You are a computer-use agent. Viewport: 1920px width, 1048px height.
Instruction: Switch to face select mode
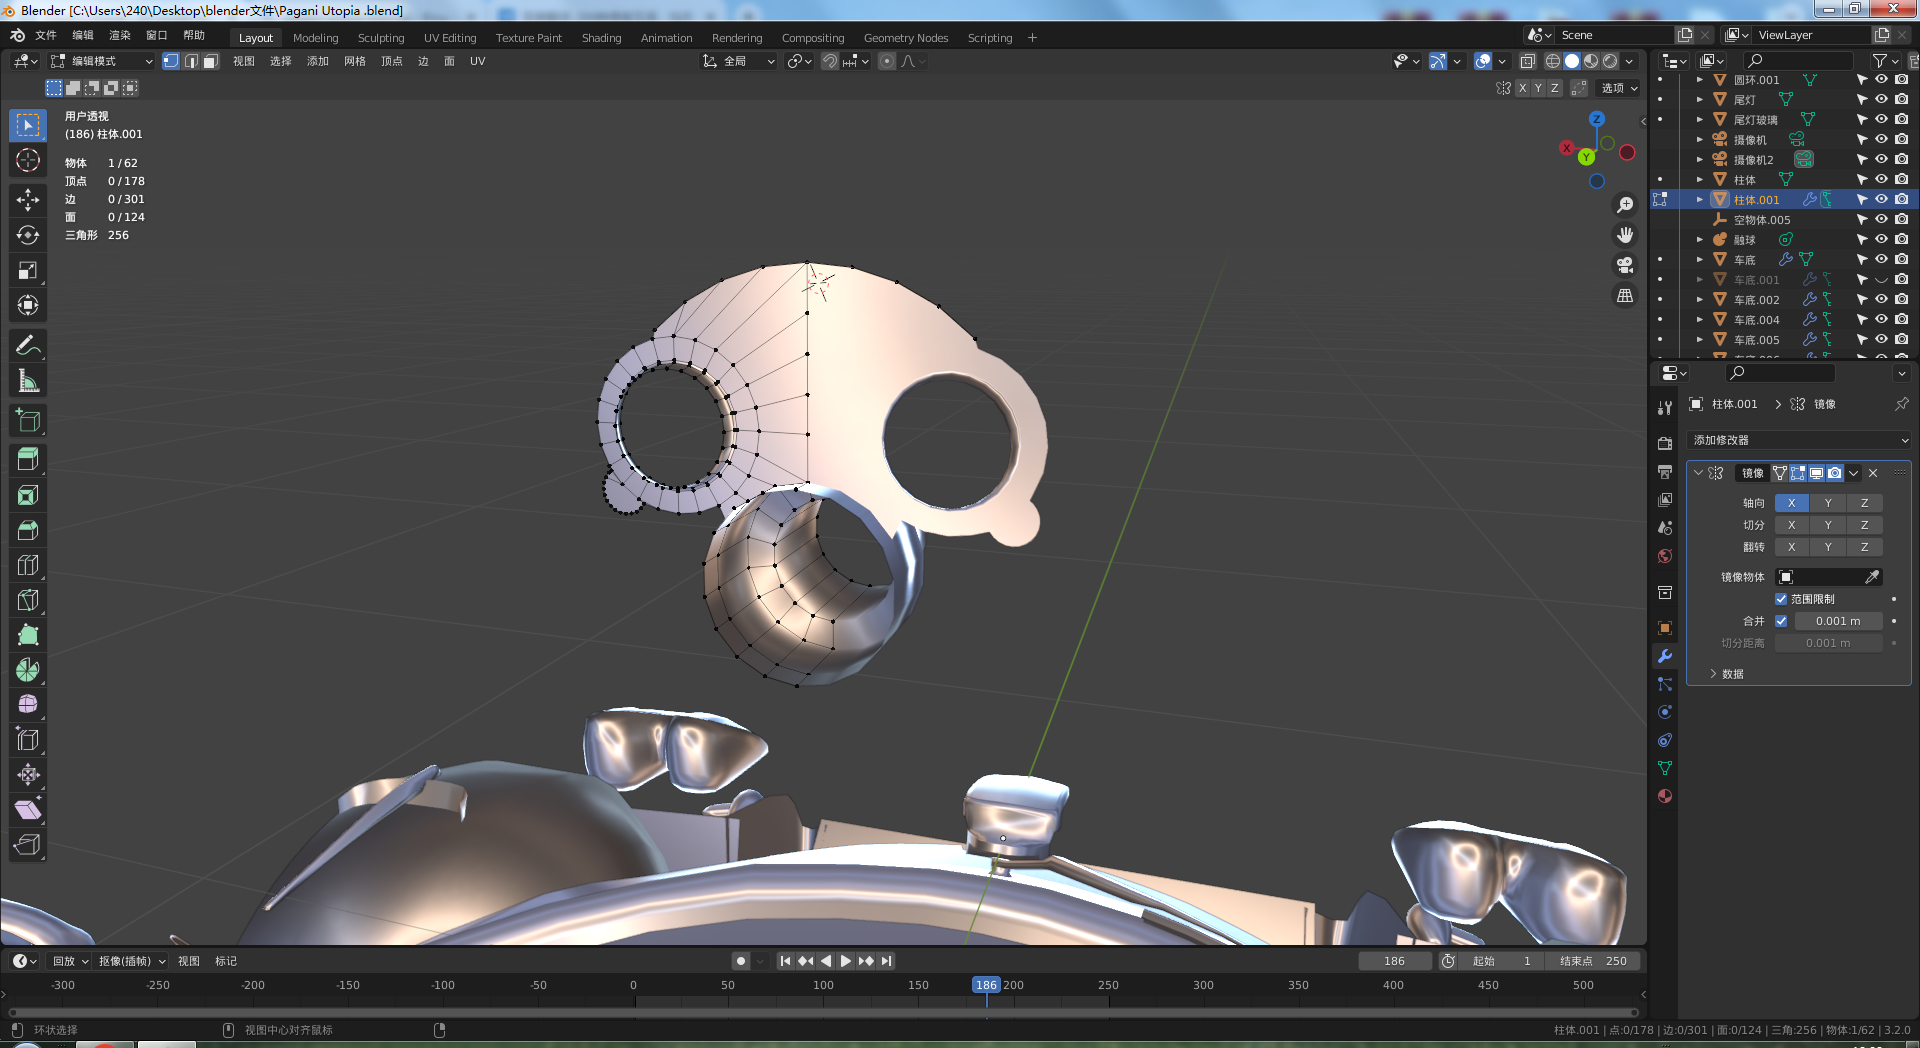210,61
